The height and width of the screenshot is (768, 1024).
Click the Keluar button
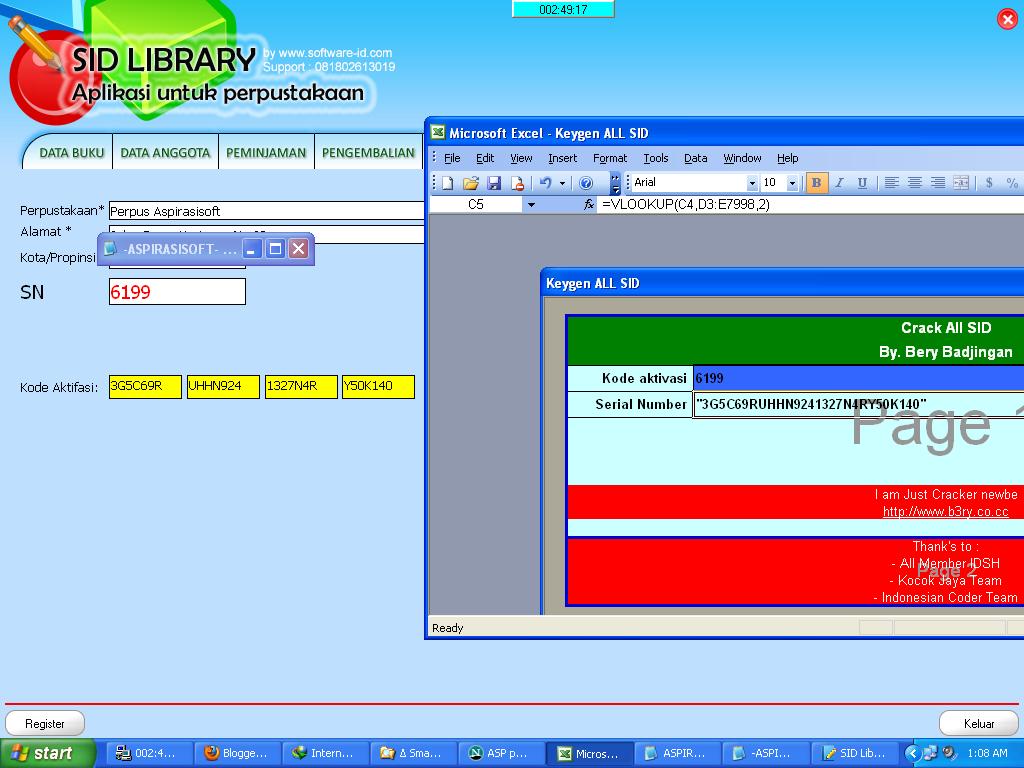click(x=978, y=724)
